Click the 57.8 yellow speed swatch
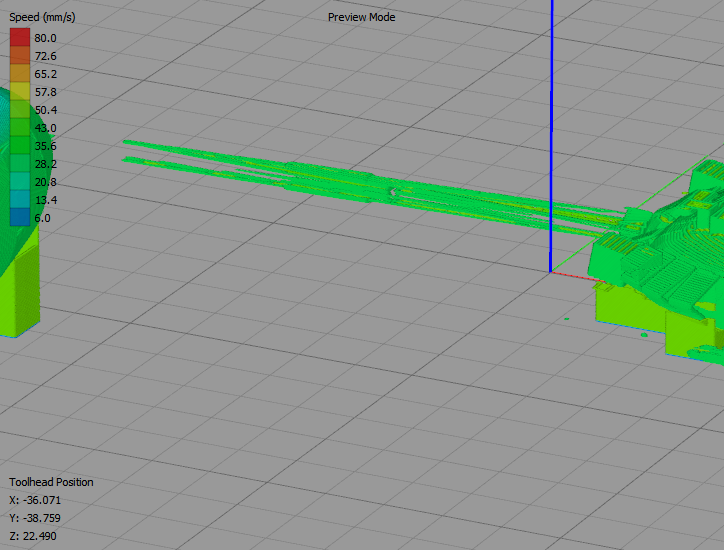 [x=20, y=91]
